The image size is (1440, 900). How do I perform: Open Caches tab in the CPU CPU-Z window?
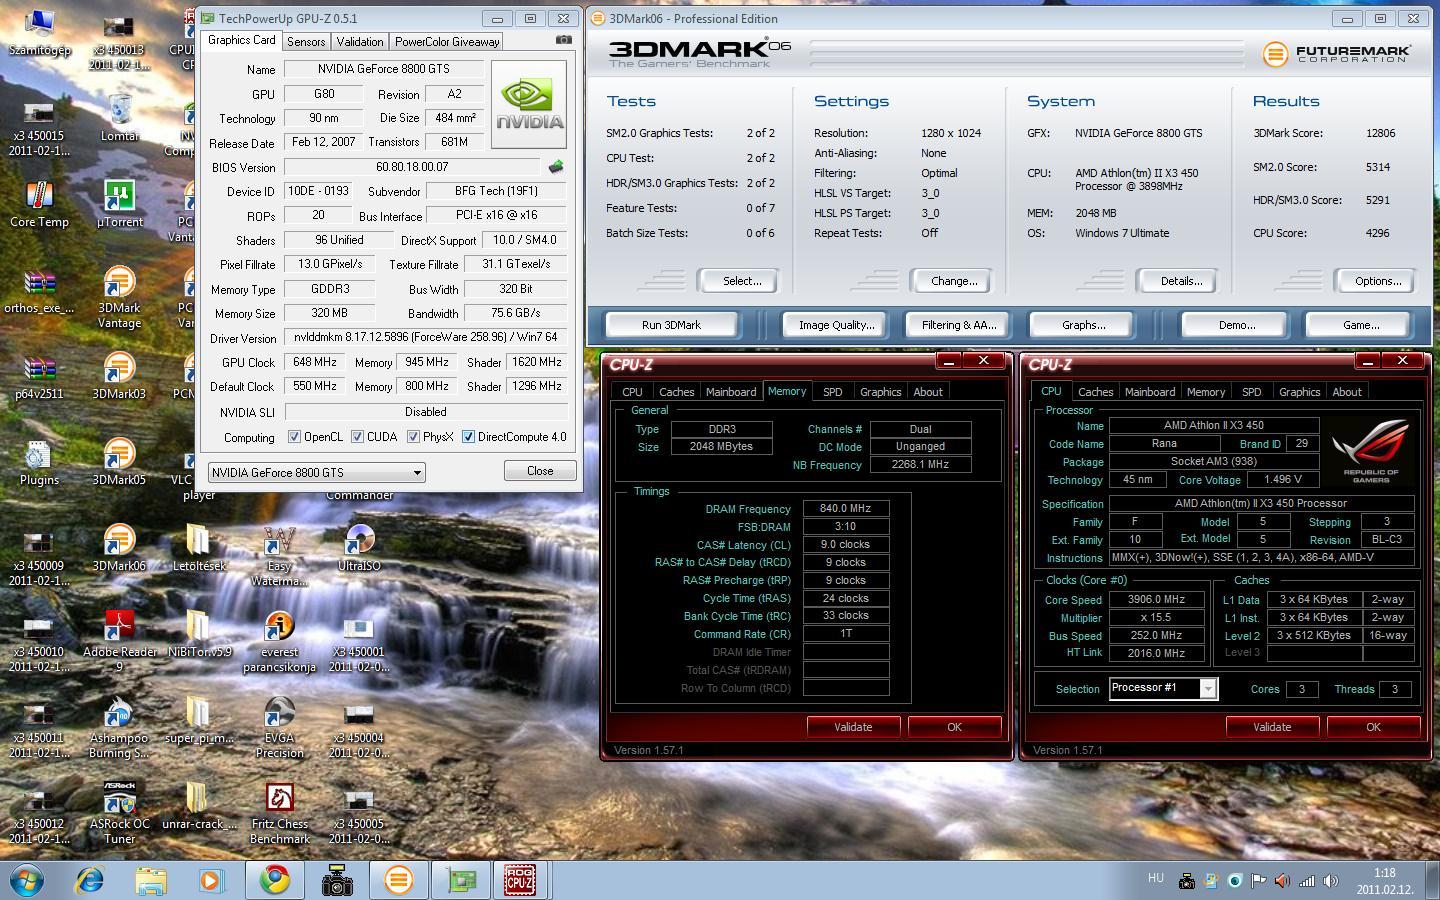click(x=1095, y=392)
